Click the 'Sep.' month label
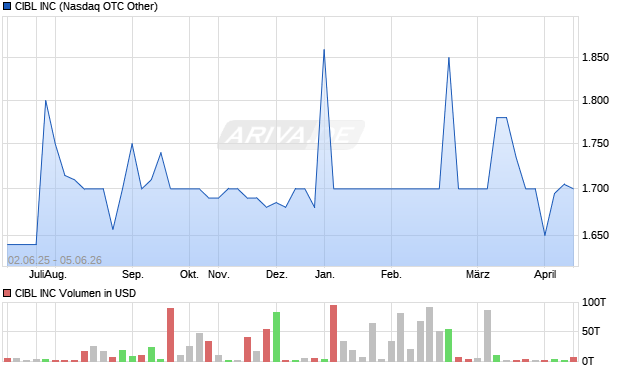The height and width of the screenshot is (371, 620). (132, 274)
